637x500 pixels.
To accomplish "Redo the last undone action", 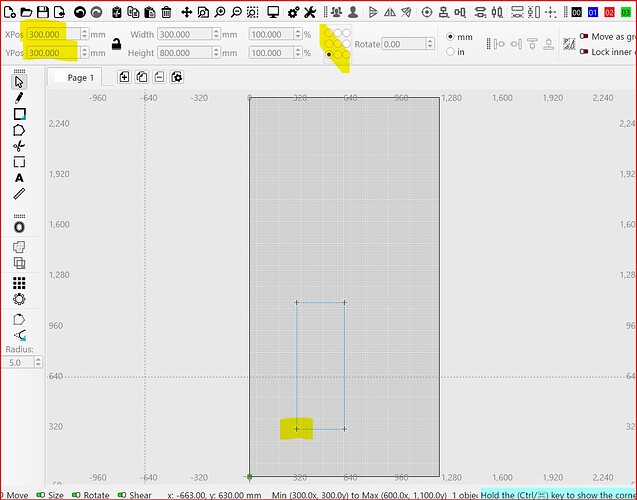I will pos(96,13).
